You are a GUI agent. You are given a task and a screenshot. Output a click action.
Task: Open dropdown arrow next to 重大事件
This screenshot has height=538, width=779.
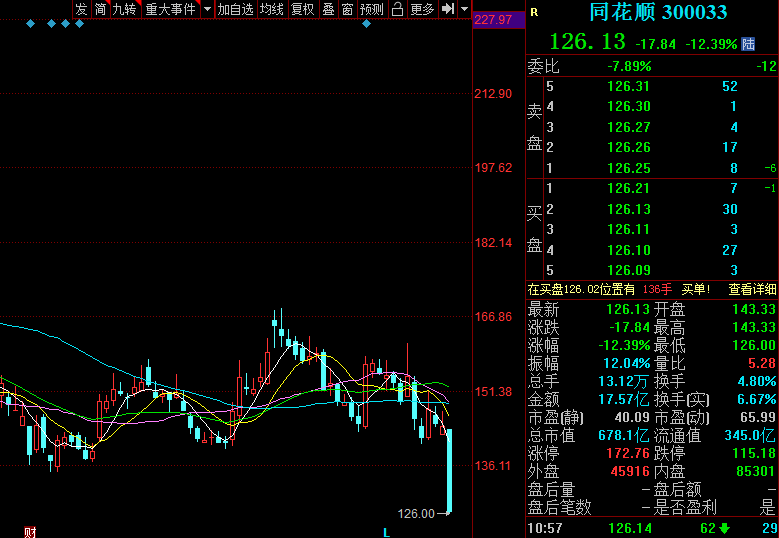[207, 9]
